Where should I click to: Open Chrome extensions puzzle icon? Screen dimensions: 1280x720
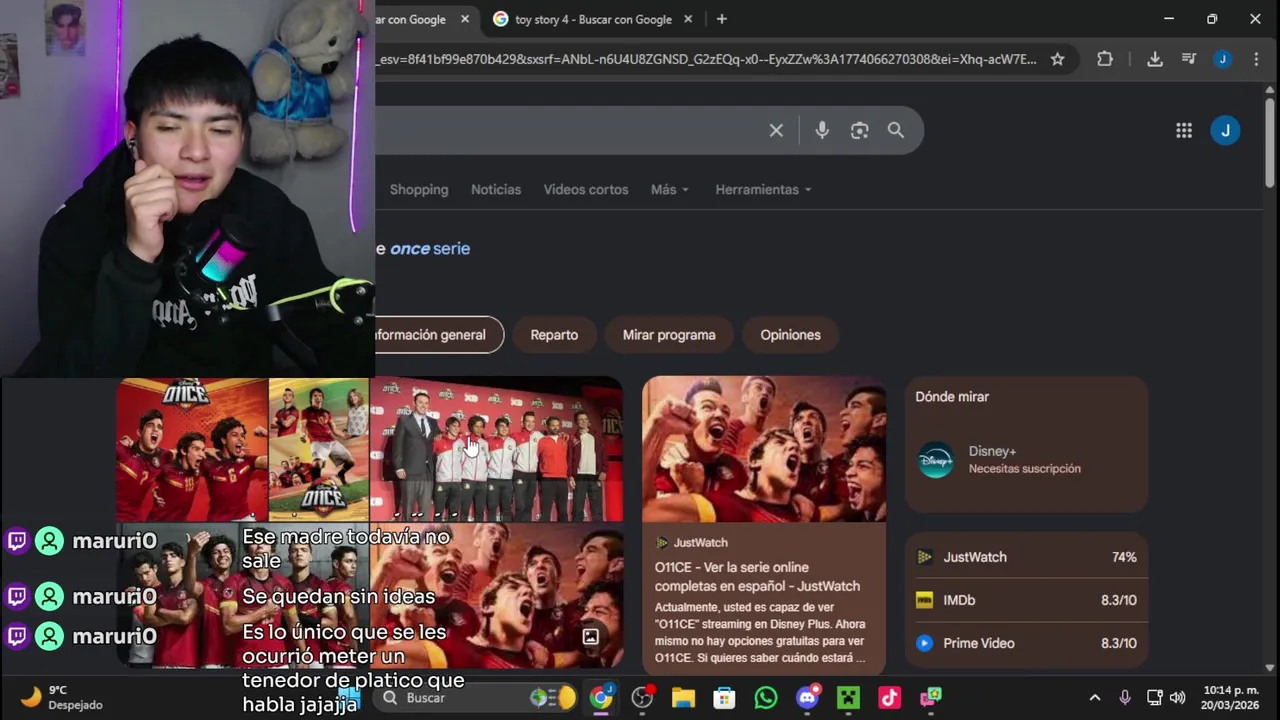point(1105,59)
